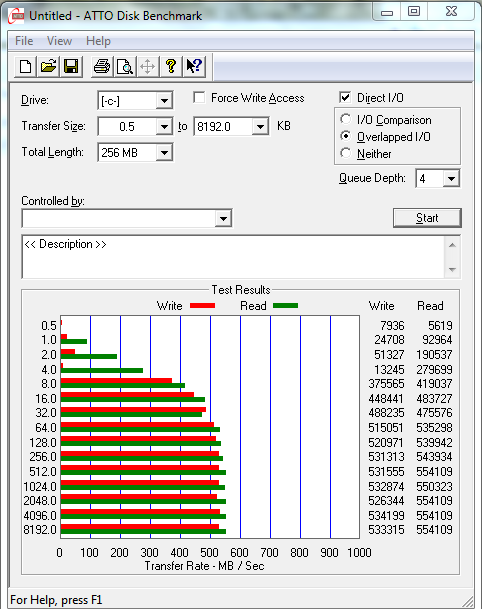Expand the Drive dropdown
Image resolution: width=482 pixels, height=609 pixels.
[164, 101]
